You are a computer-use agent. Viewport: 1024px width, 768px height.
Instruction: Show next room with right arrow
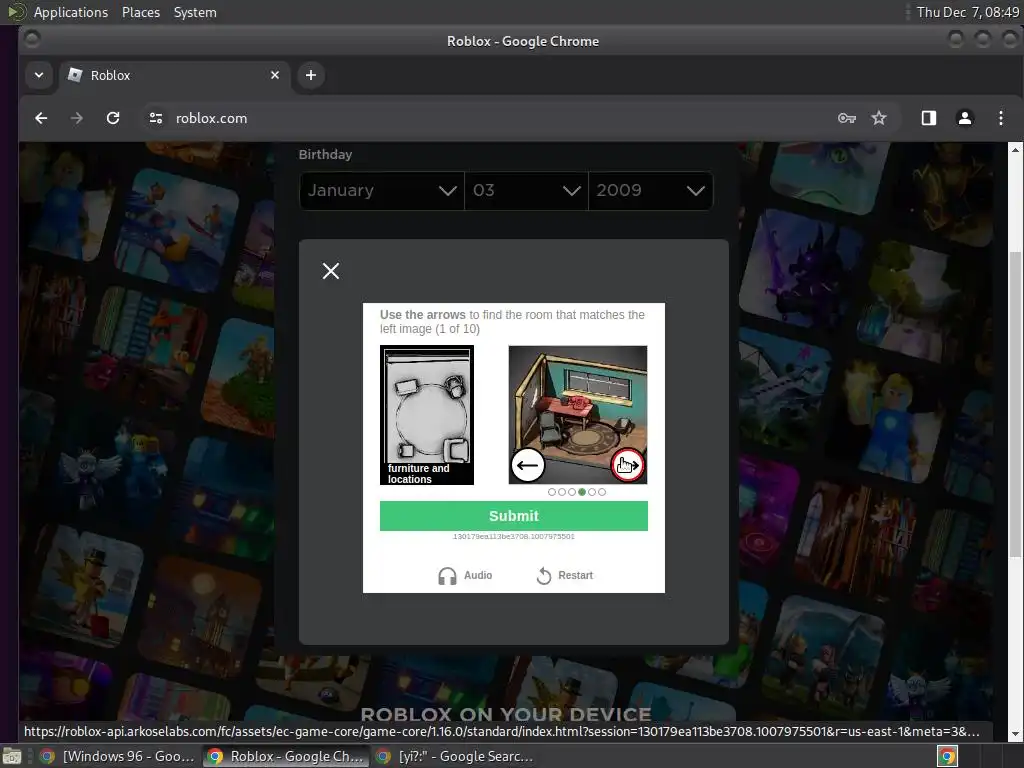628,465
